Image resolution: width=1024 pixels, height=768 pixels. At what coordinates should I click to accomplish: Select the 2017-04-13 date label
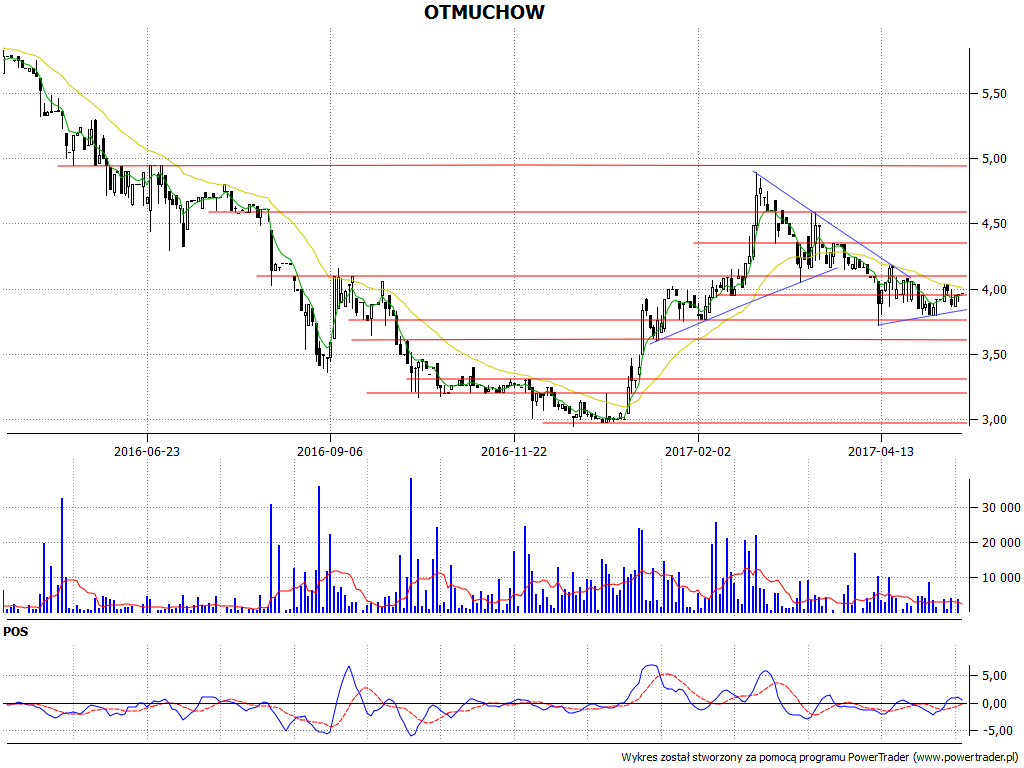pyautogui.click(x=881, y=451)
